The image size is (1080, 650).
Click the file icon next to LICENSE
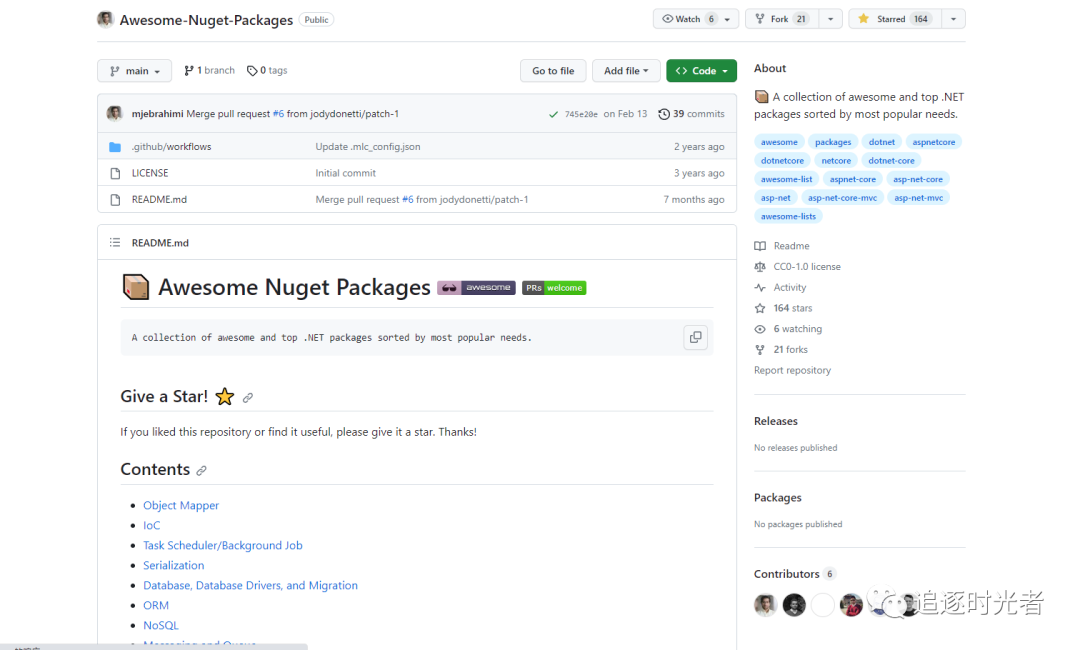point(115,173)
